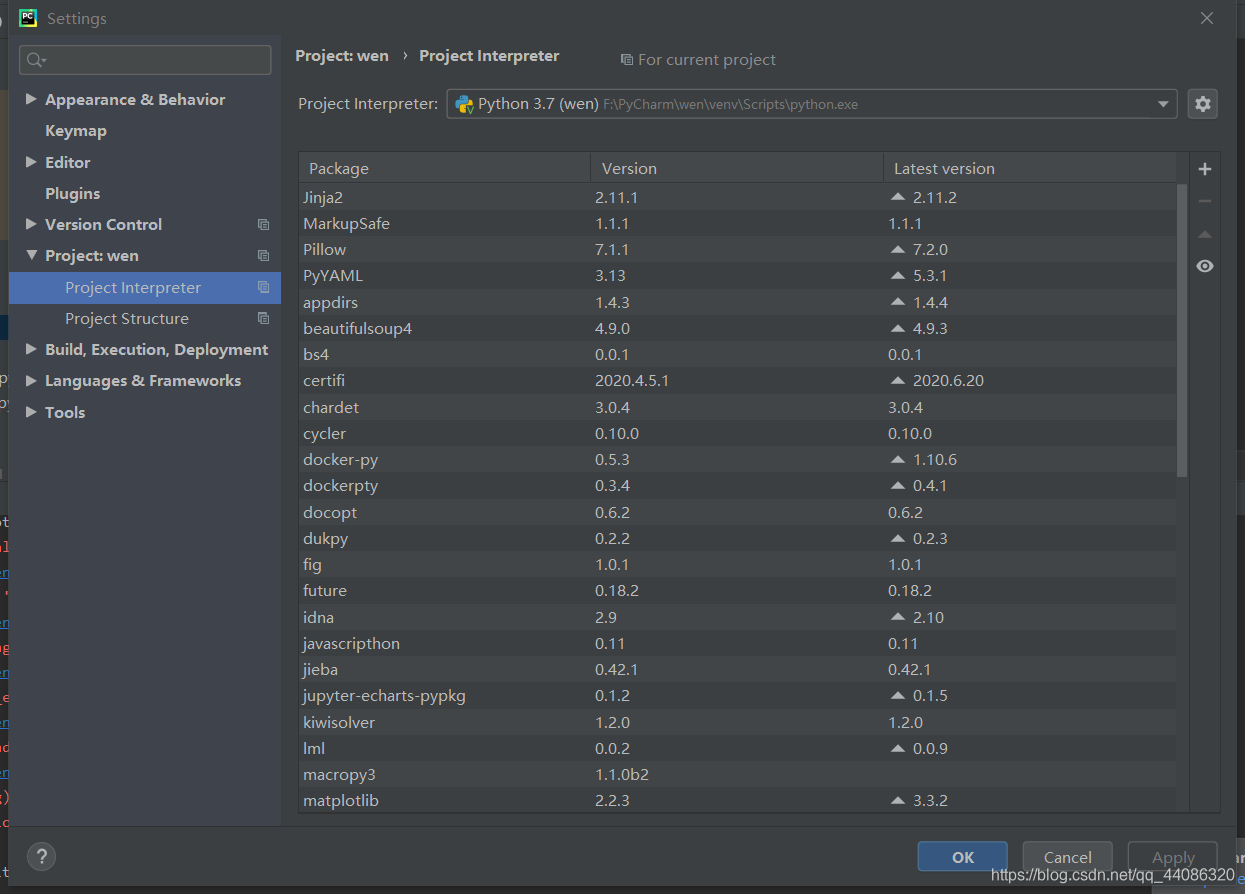This screenshot has width=1245, height=894.
Task: Click upgrade arrow next to matplotlib 3.3.2
Action: pyautogui.click(x=897, y=800)
